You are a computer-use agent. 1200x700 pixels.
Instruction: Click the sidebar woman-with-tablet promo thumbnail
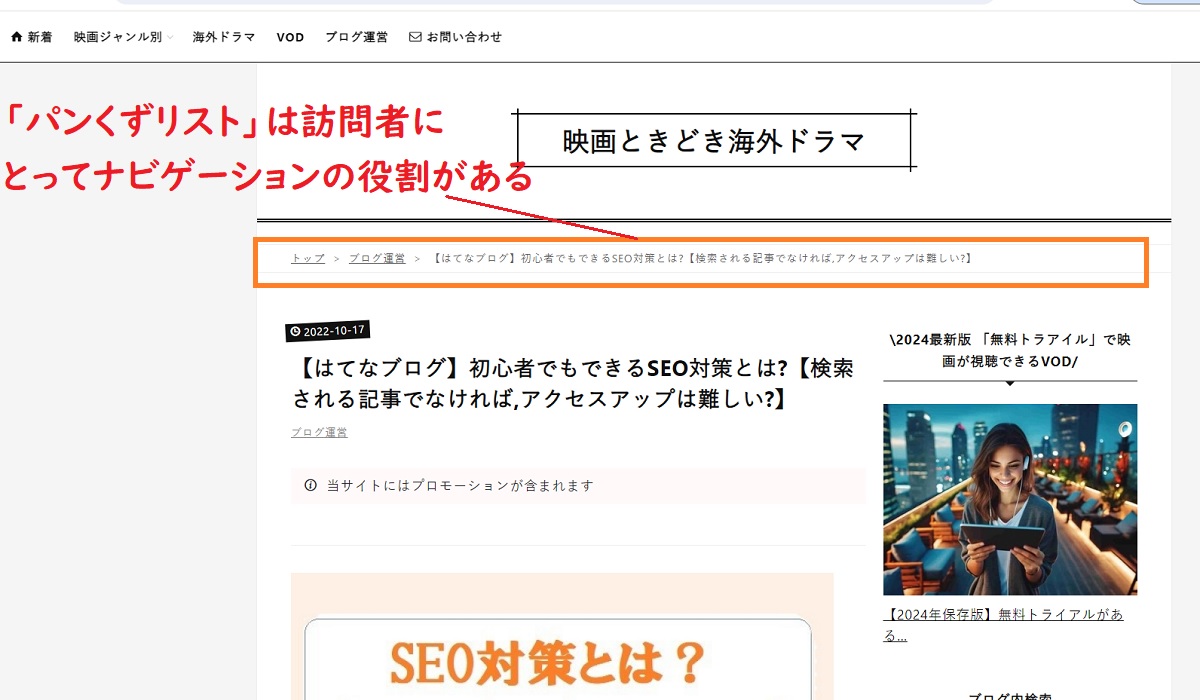click(1008, 498)
